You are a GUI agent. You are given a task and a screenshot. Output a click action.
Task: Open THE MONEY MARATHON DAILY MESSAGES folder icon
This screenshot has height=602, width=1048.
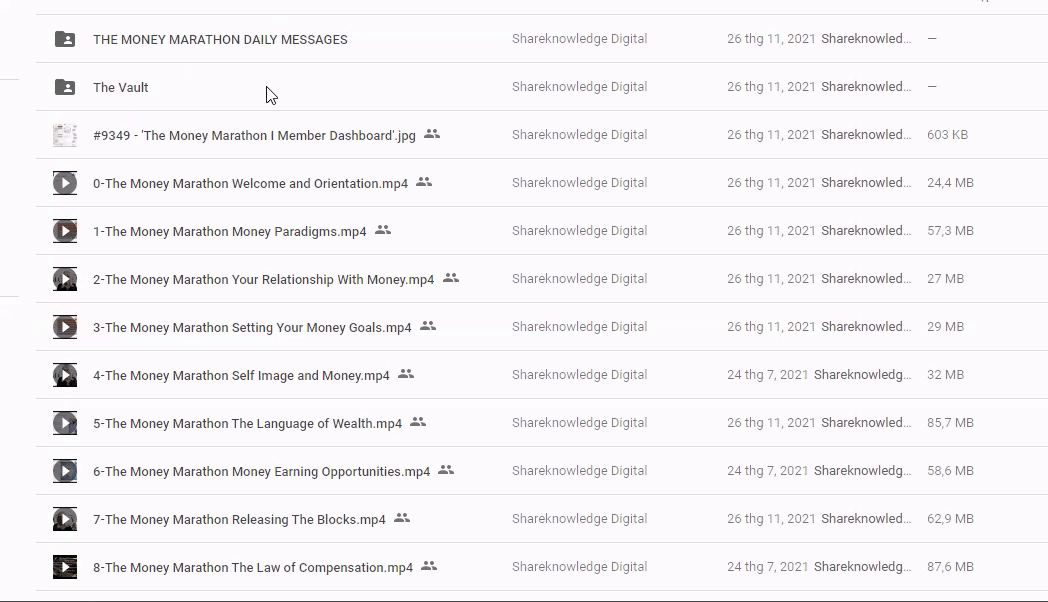[x=65, y=39]
